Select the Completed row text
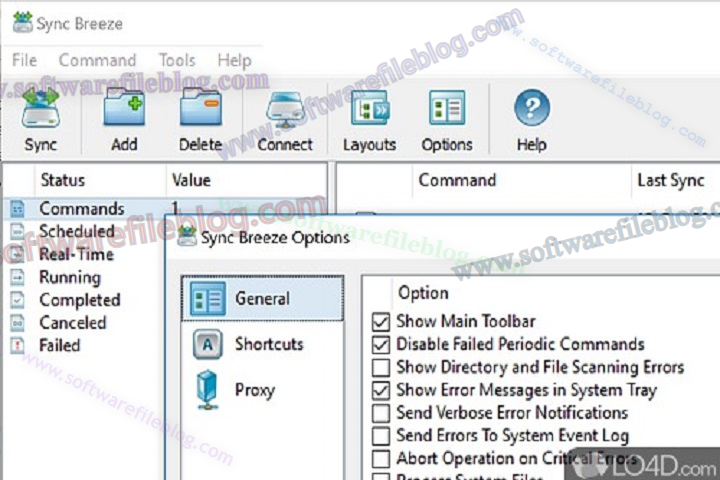The width and height of the screenshot is (720, 480). pos(80,300)
